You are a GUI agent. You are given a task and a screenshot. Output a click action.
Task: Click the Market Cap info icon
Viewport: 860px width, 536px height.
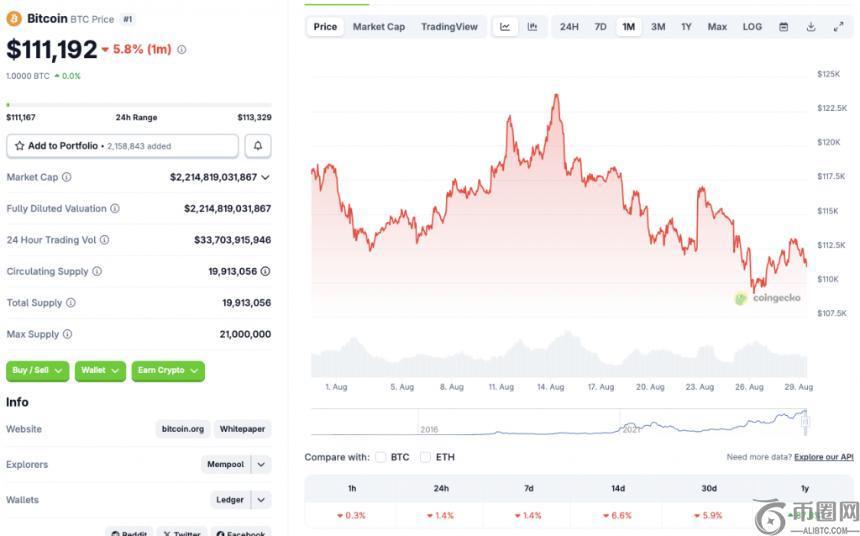(67, 177)
